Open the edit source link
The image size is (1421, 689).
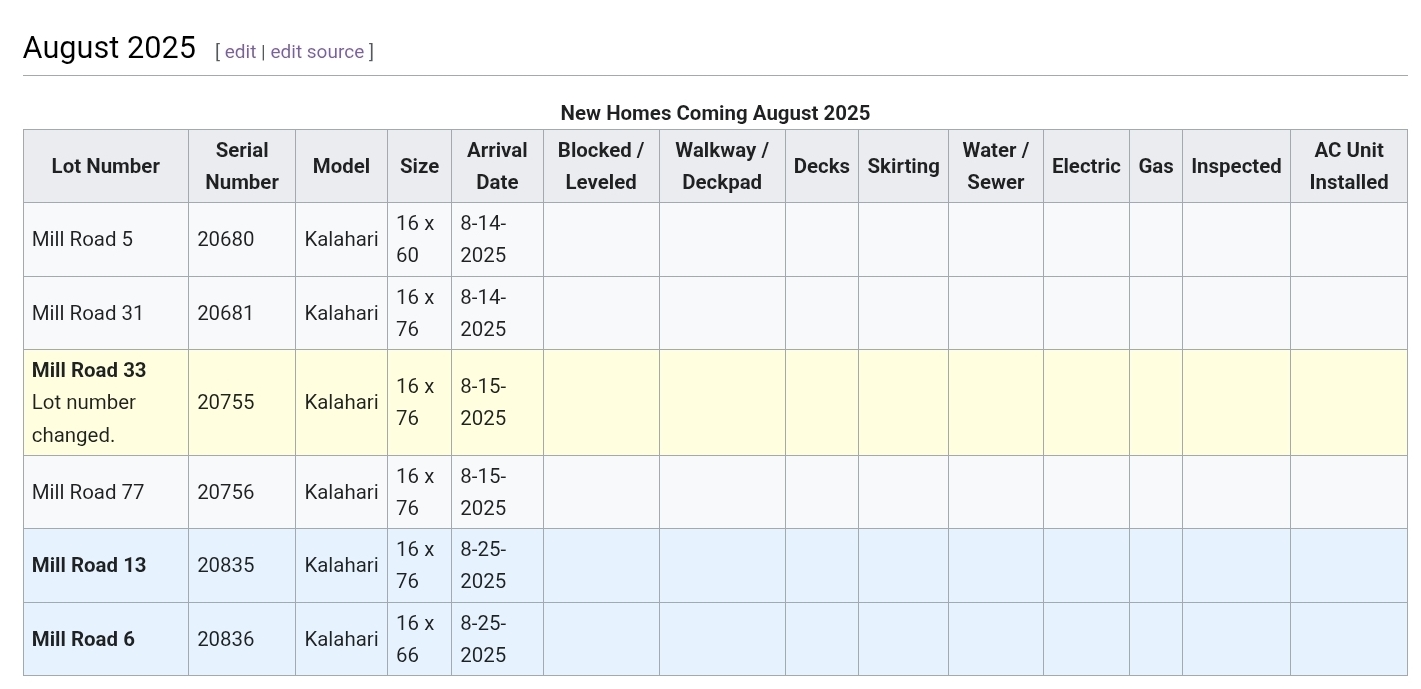coord(317,52)
